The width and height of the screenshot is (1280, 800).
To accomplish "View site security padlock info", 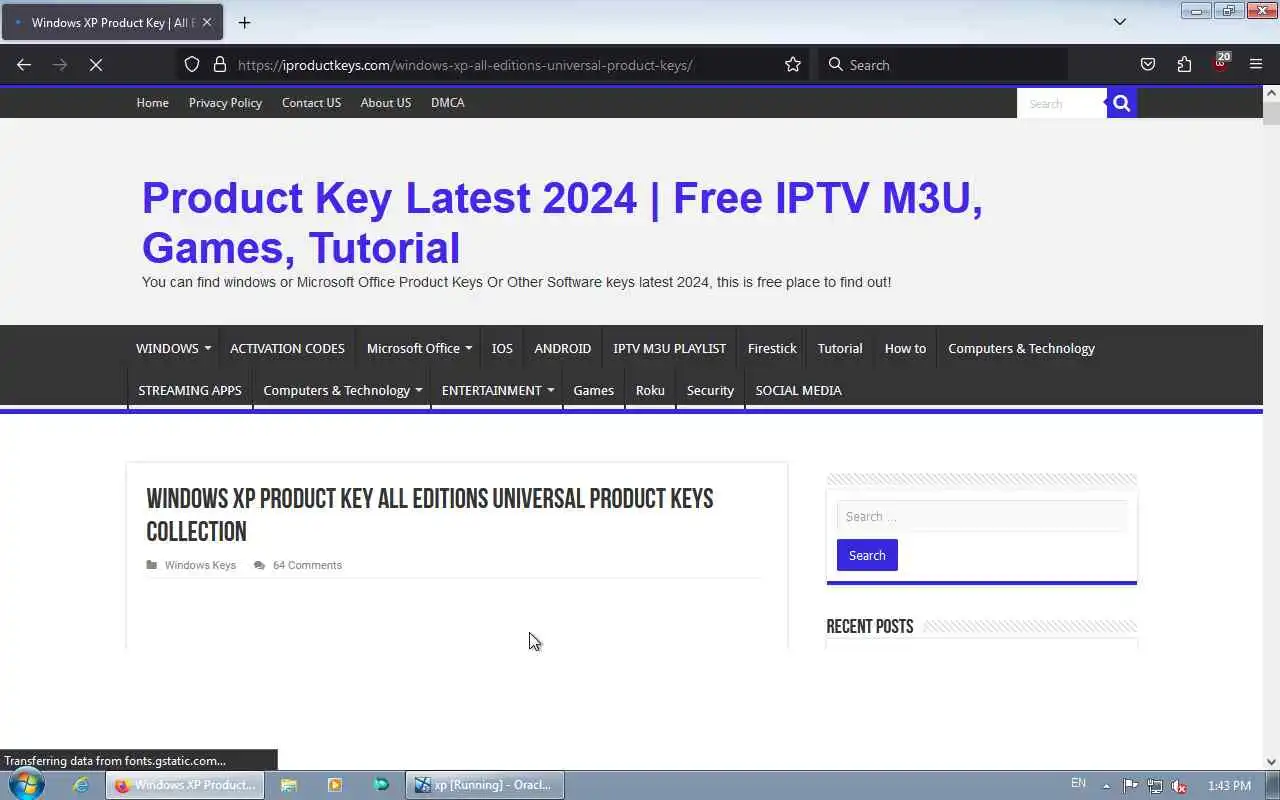I will pyautogui.click(x=220, y=64).
